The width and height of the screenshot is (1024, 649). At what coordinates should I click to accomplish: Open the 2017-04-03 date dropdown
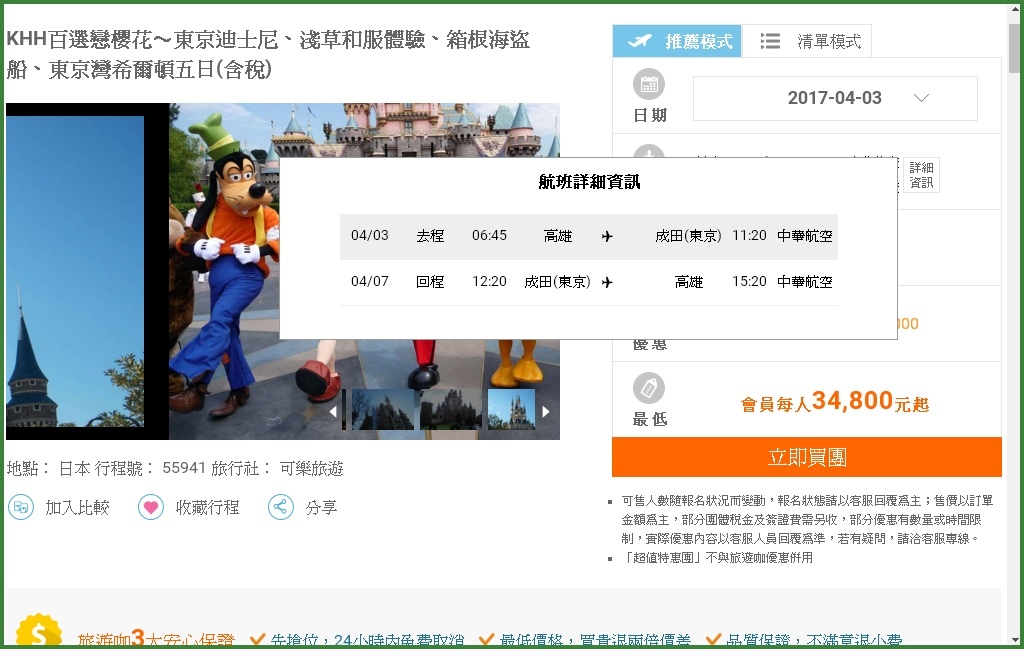[x=835, y=98]
